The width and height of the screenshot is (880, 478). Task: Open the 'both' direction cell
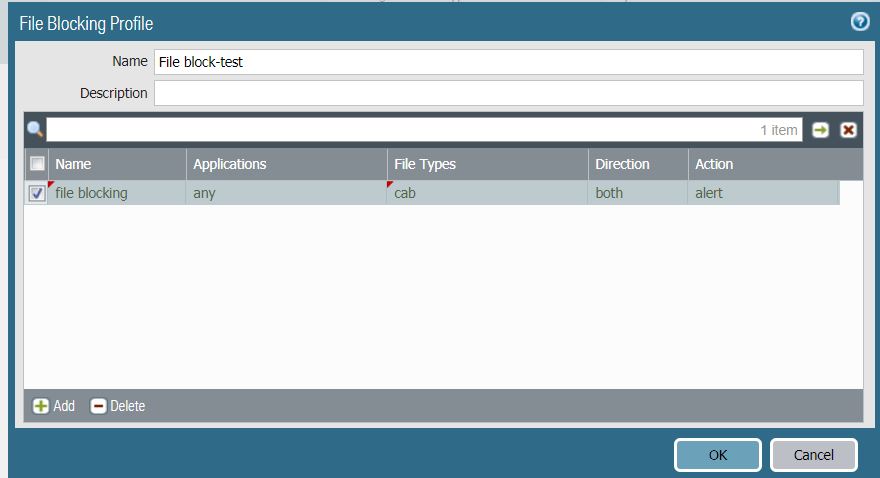pyautogui.click(x=638, y=193)
